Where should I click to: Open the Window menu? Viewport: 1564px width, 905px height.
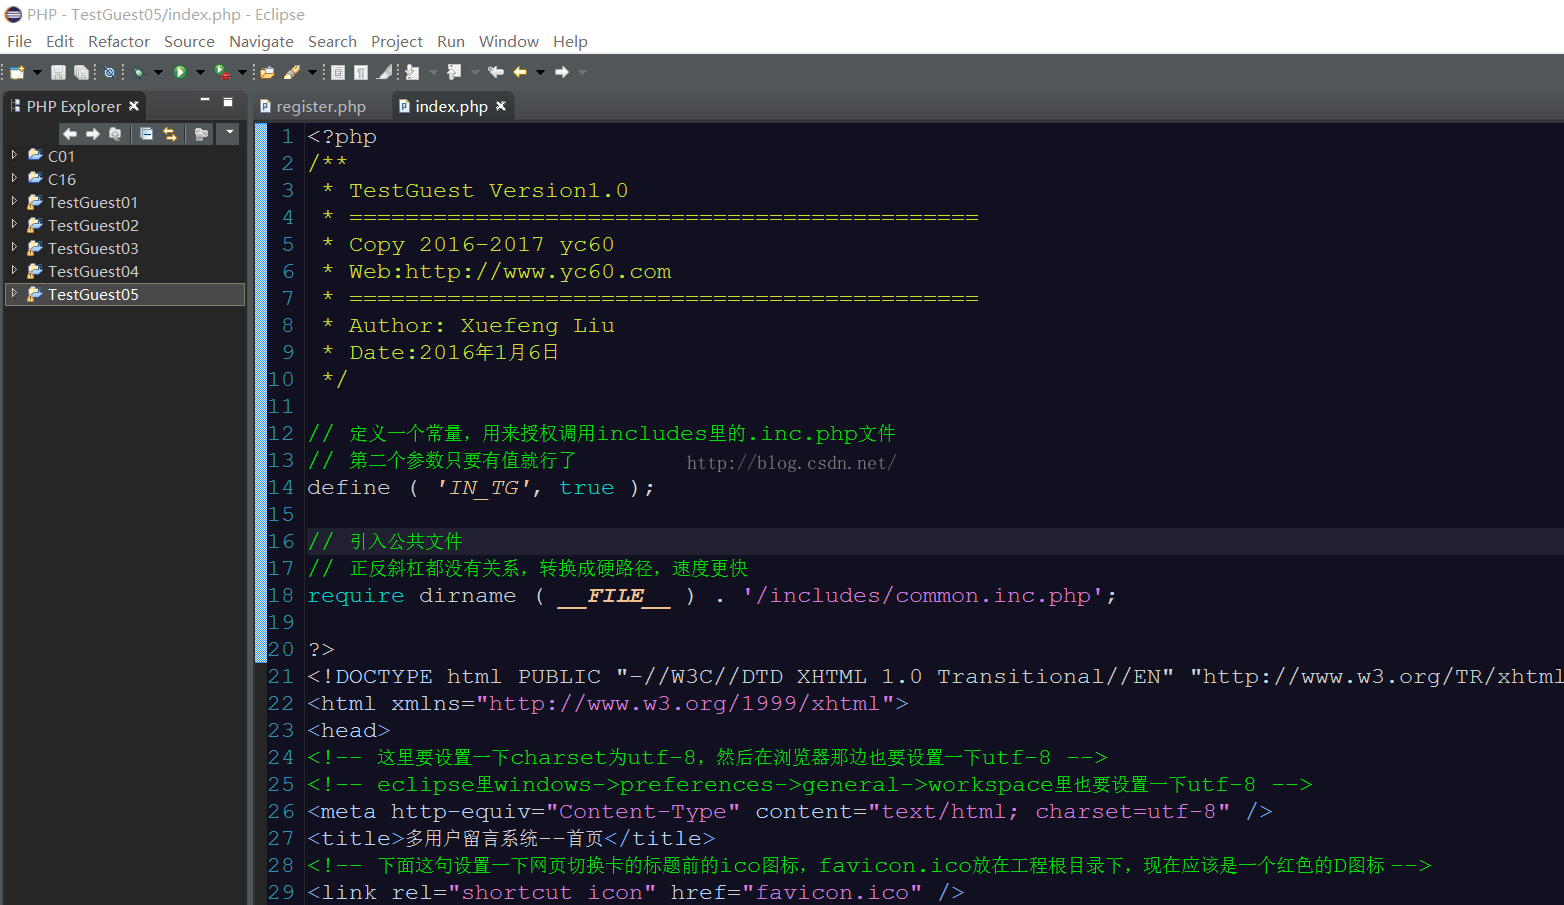(x=509, y=41)
